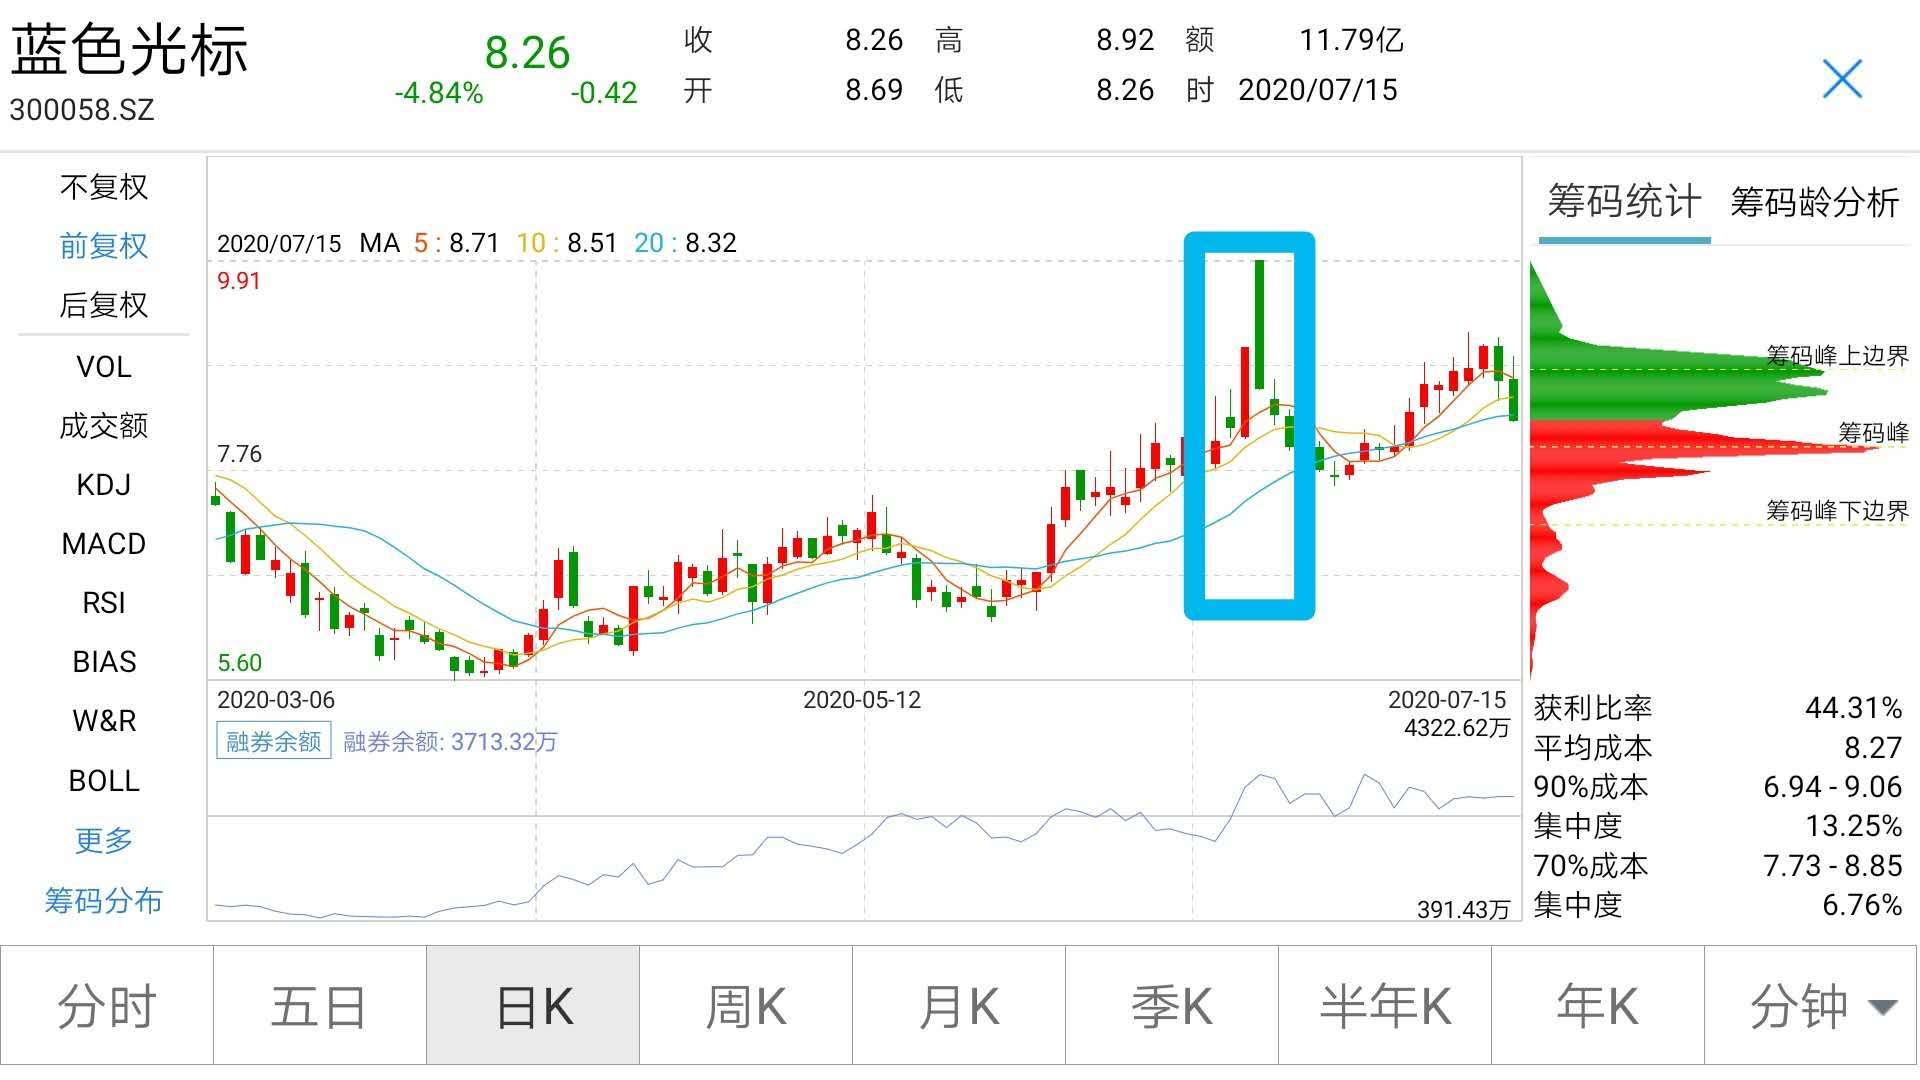Click the 筹码峰上边界 label
This screenshot has height=1080, width=1920.
click(1837, 356)
